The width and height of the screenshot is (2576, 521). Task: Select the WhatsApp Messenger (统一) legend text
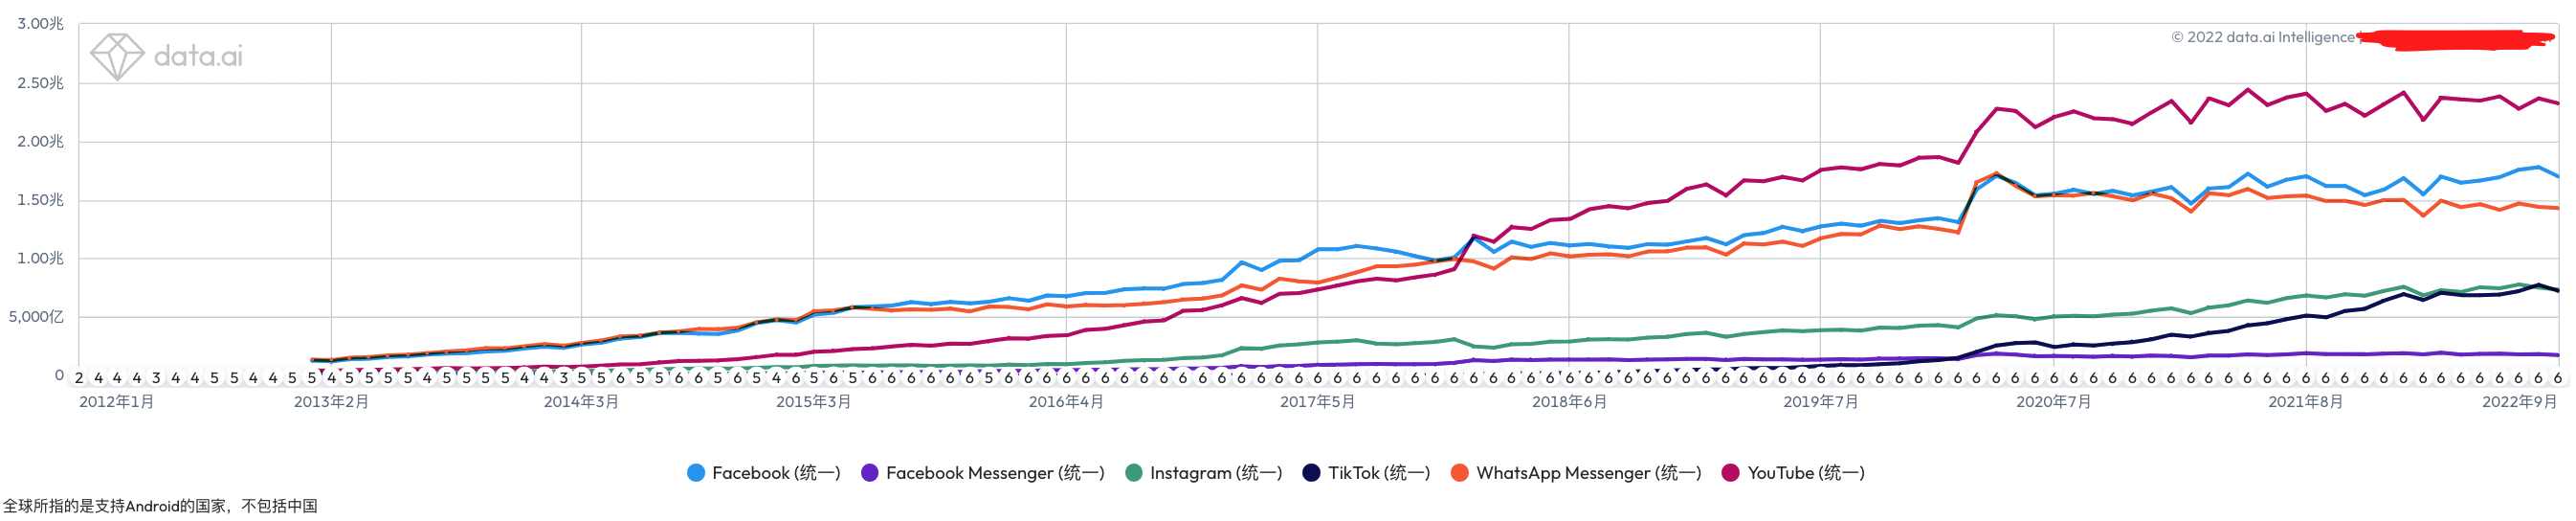[x=1589, y=473]
